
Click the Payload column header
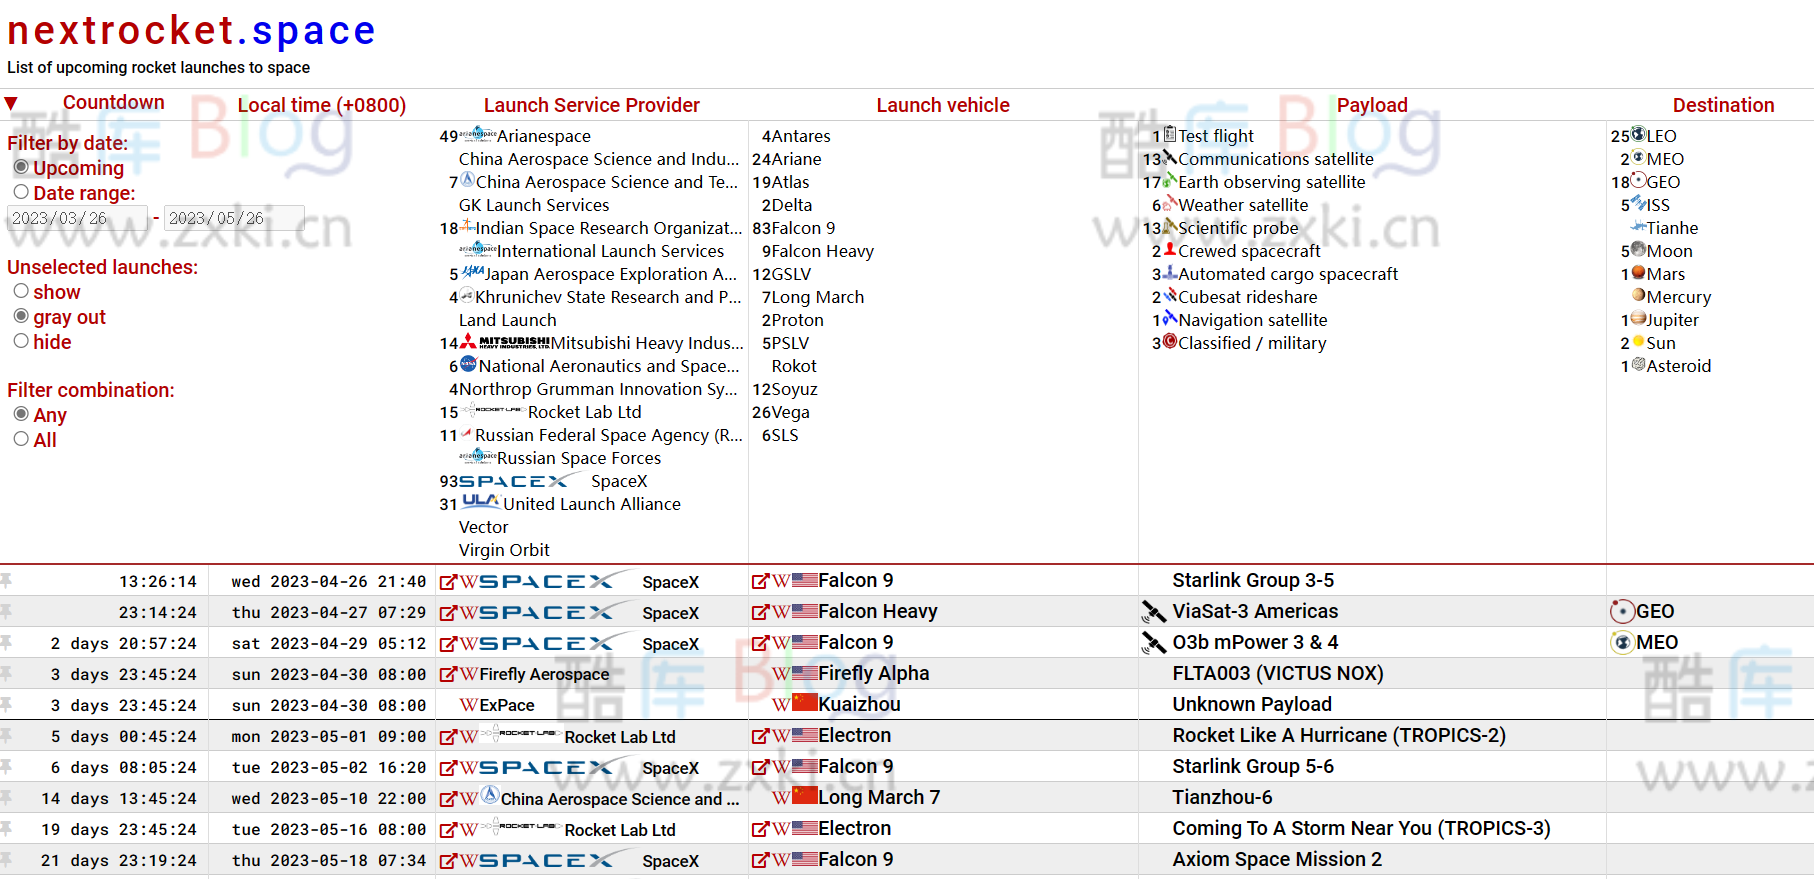pyautogui.click(x=1371, y=105)
